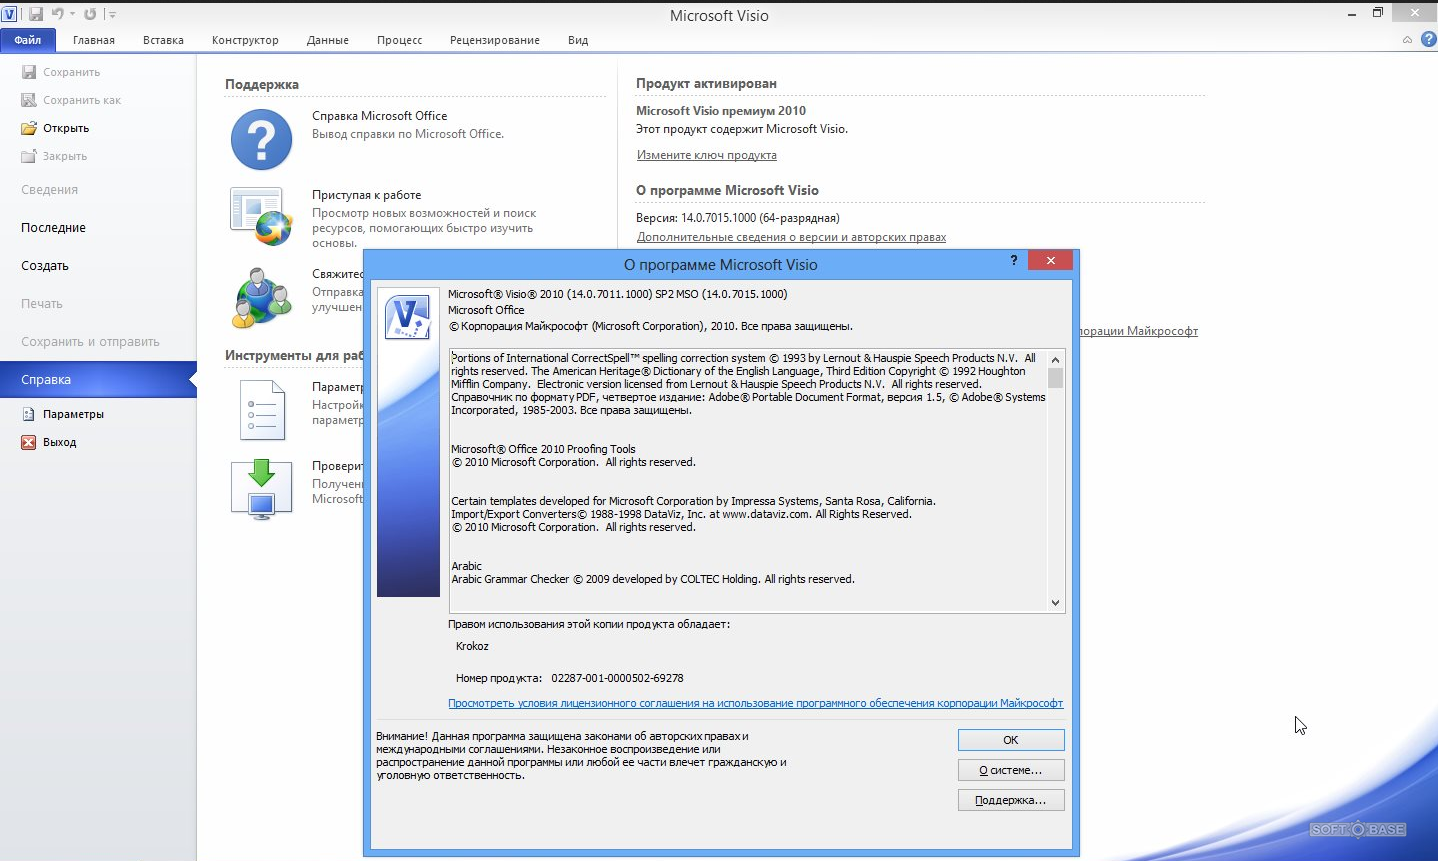Screen dimensions: 1438x861
Task: Close the О программе Microsoft Visio dialog
Action: [x=1050, y=260]
